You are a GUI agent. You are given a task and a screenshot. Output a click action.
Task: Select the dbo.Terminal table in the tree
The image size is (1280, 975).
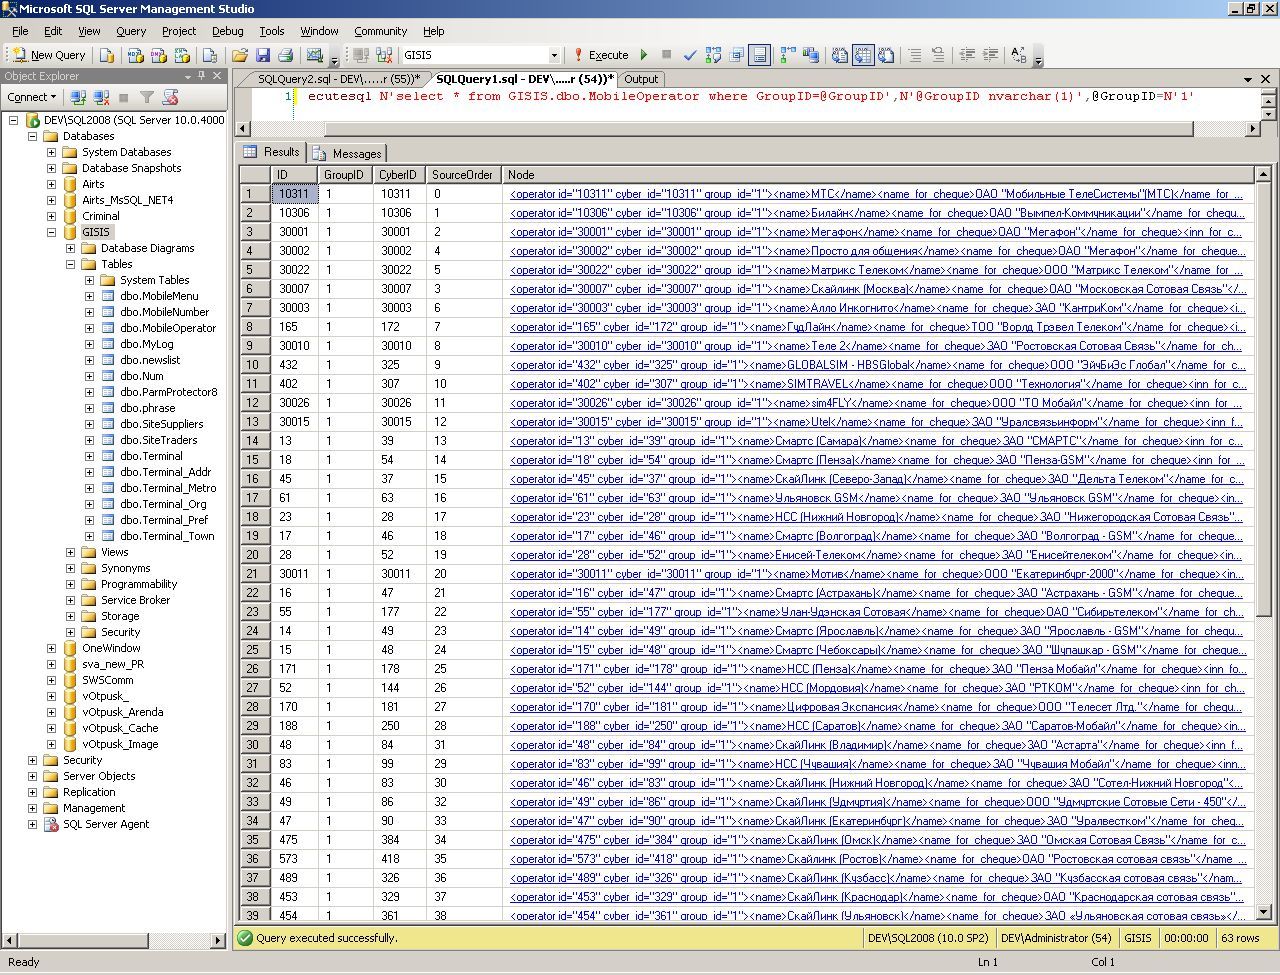[x=151, y=456]
